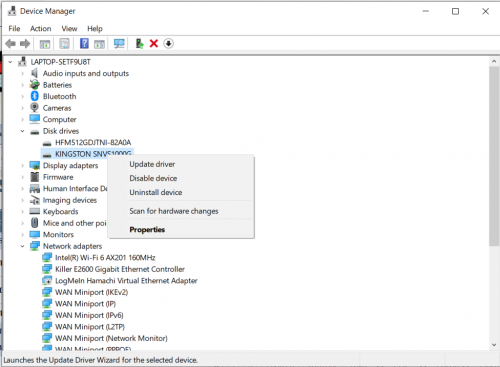The image size is (500, 367).
Task: Collapse the Network adapters category
Action: point(22,246)
